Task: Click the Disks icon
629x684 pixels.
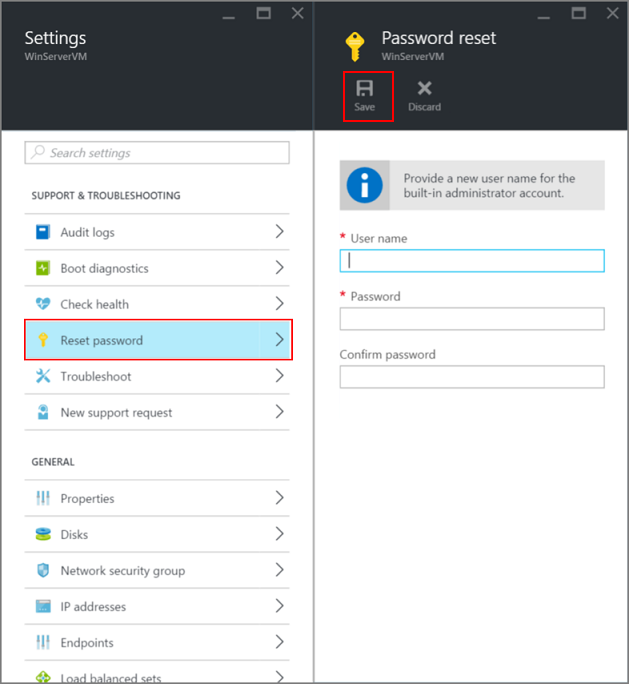Action: 43,534
